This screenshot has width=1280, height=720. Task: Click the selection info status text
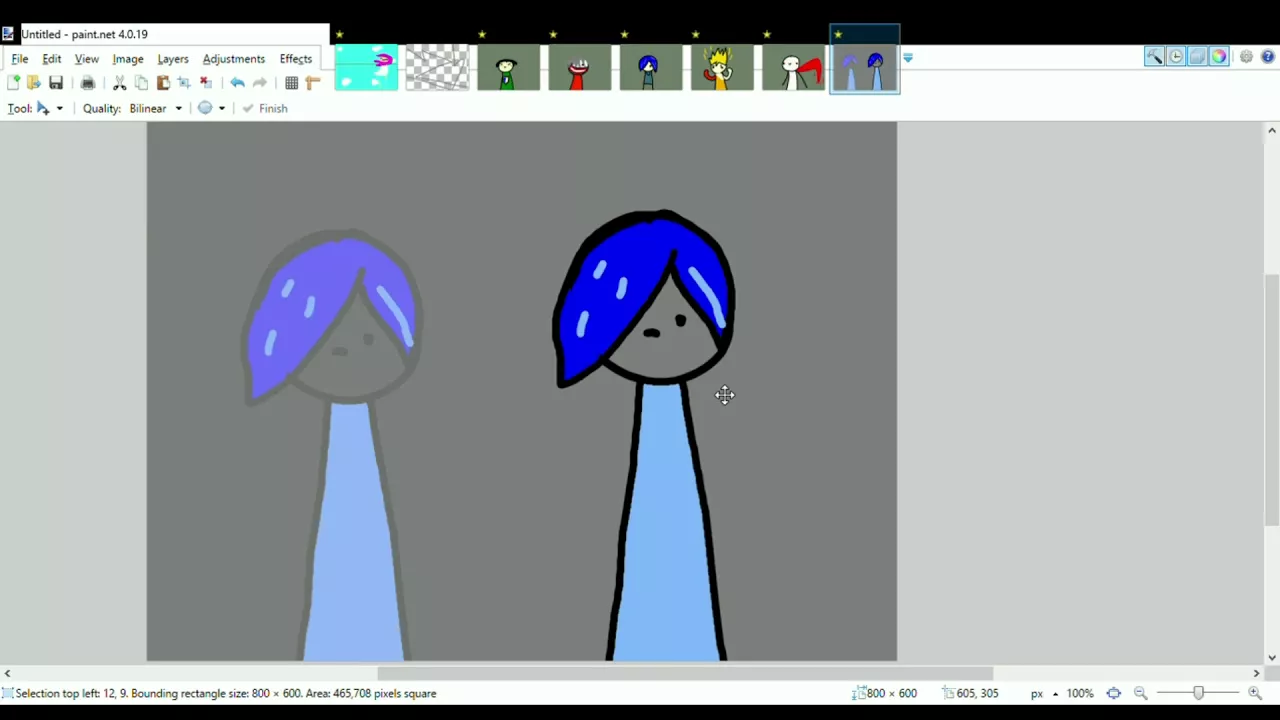pyautogui.click(x=226, y=693)
